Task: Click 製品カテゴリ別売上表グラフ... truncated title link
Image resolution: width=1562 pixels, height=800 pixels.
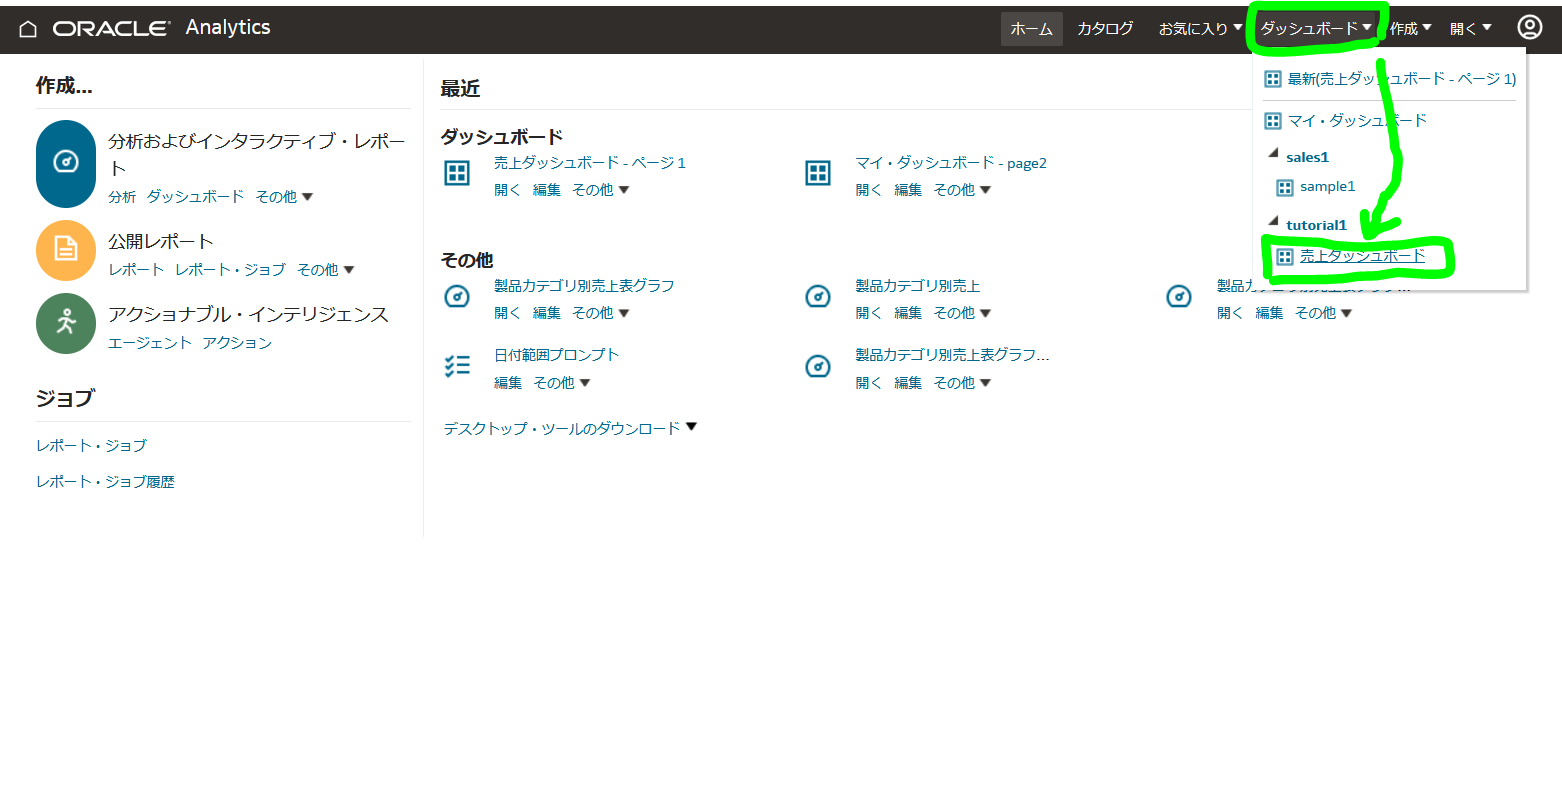Action: coord(952,355)
